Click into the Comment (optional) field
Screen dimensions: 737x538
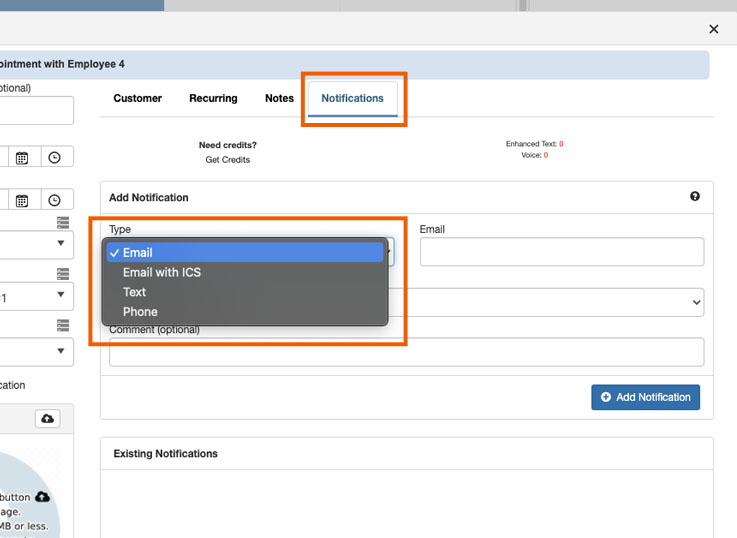click(406, 352)
